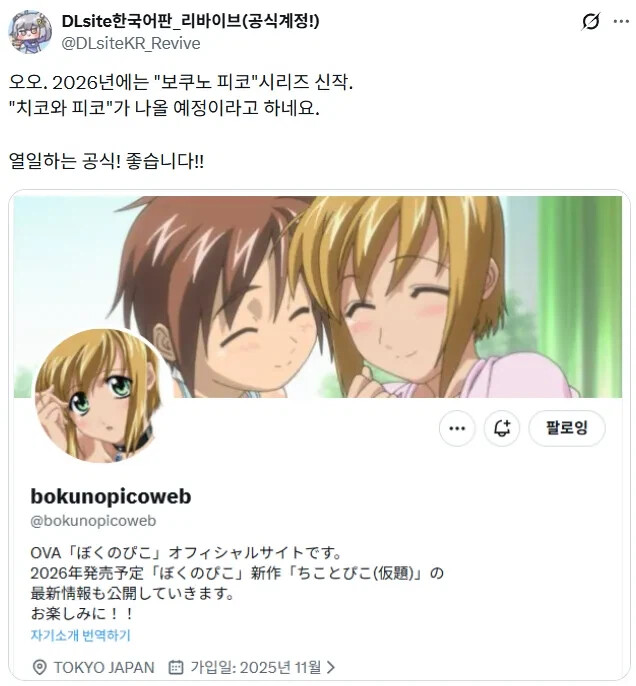Open the DLsite account's profile avatar
The width and height of the screenshot is (636, 686).
point(30,32)
